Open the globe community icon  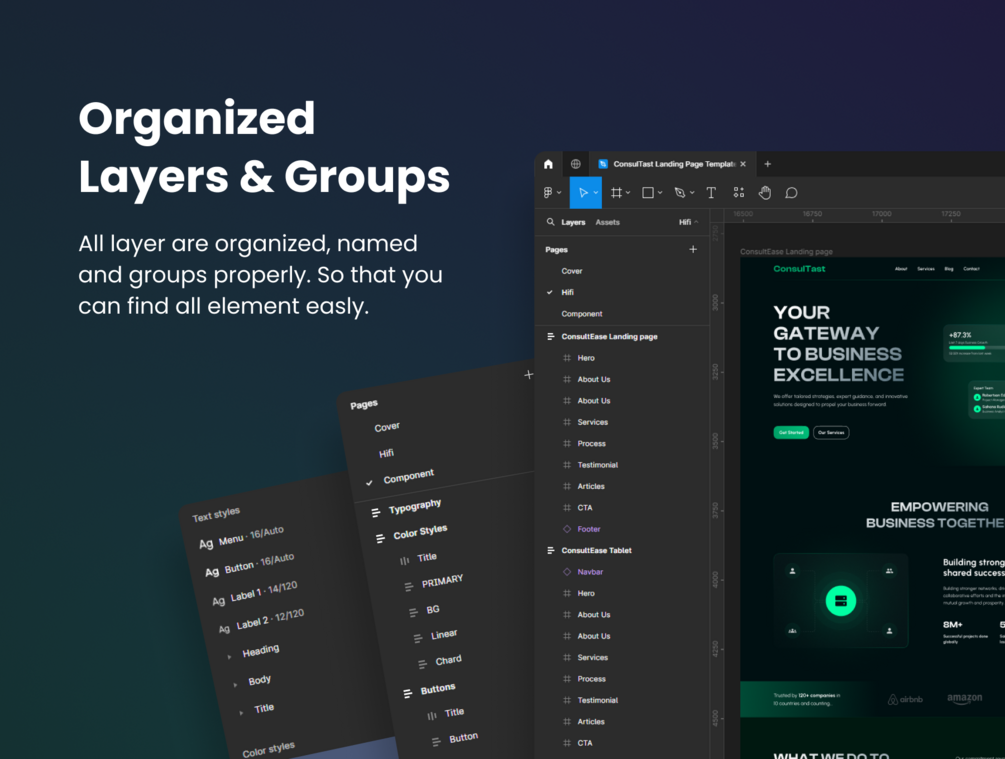click(x=576, y=164)
